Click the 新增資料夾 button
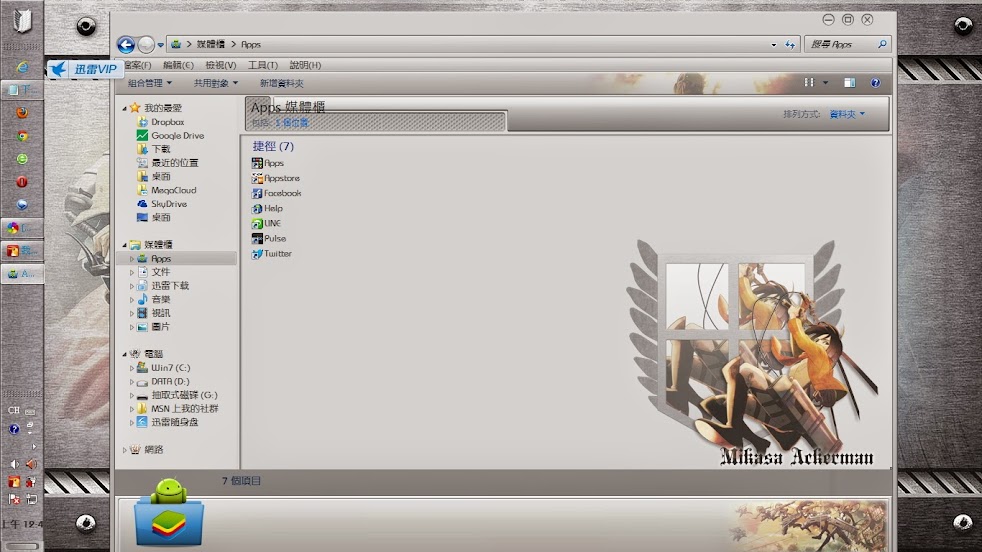This screenshot has width=982, height=552. pos(281,83)
